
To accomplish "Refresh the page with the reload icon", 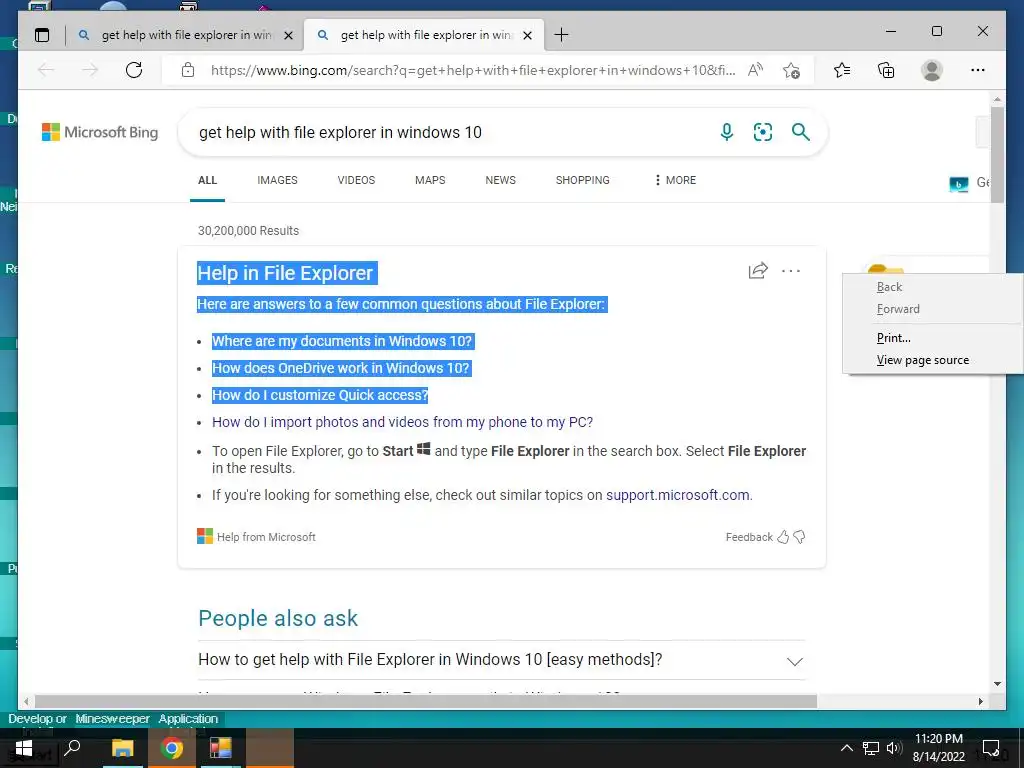I will pyautogui.click(x=134, y=70).
